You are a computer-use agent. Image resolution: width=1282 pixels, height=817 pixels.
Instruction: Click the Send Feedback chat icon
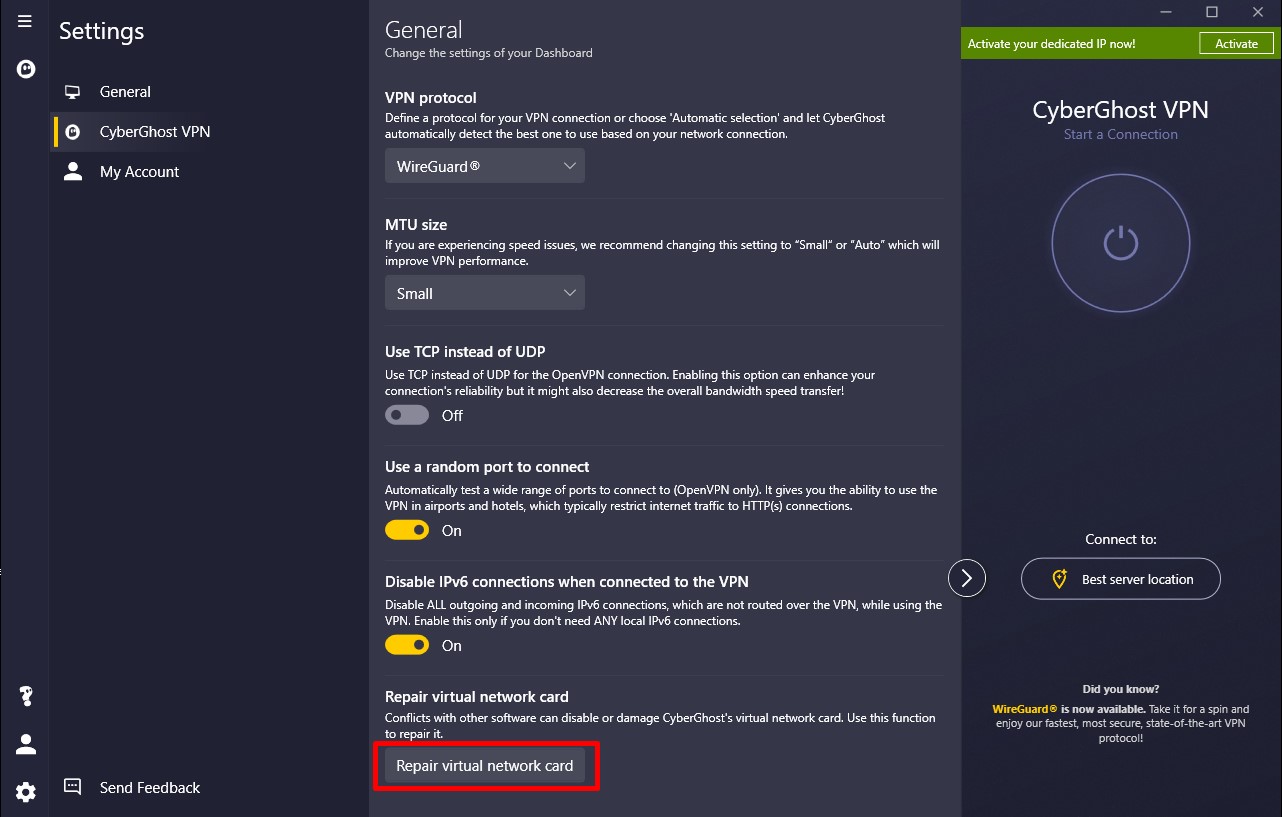(72, 787)
